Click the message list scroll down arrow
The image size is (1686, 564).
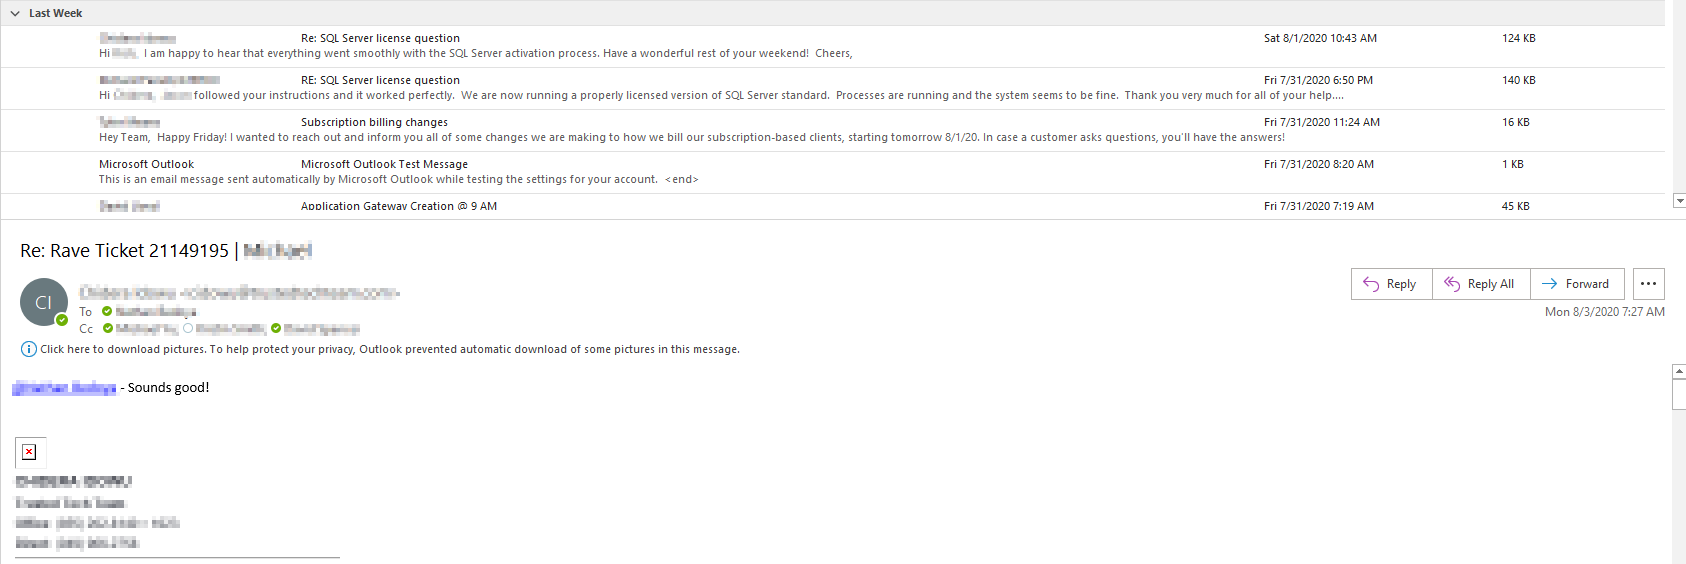(1679, 201)
